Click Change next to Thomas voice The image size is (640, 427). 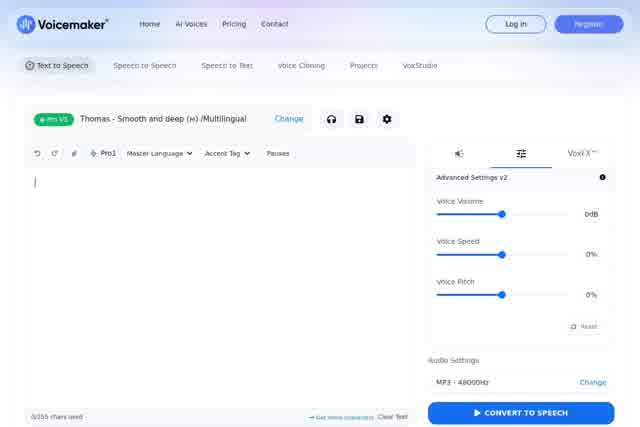point(289,119)
